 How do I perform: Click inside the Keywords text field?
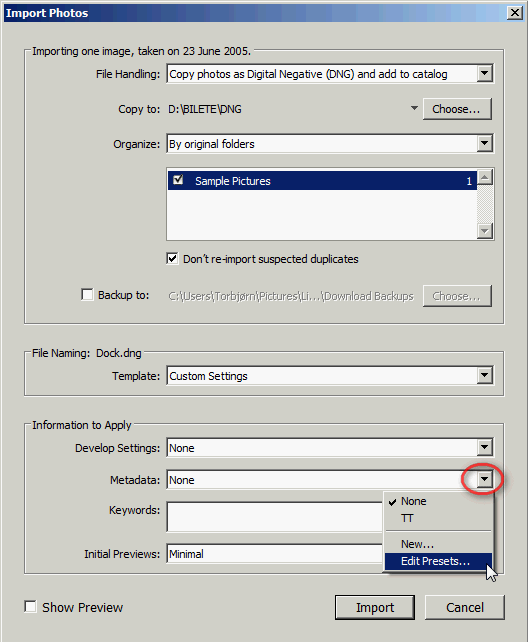pos(275,517)
